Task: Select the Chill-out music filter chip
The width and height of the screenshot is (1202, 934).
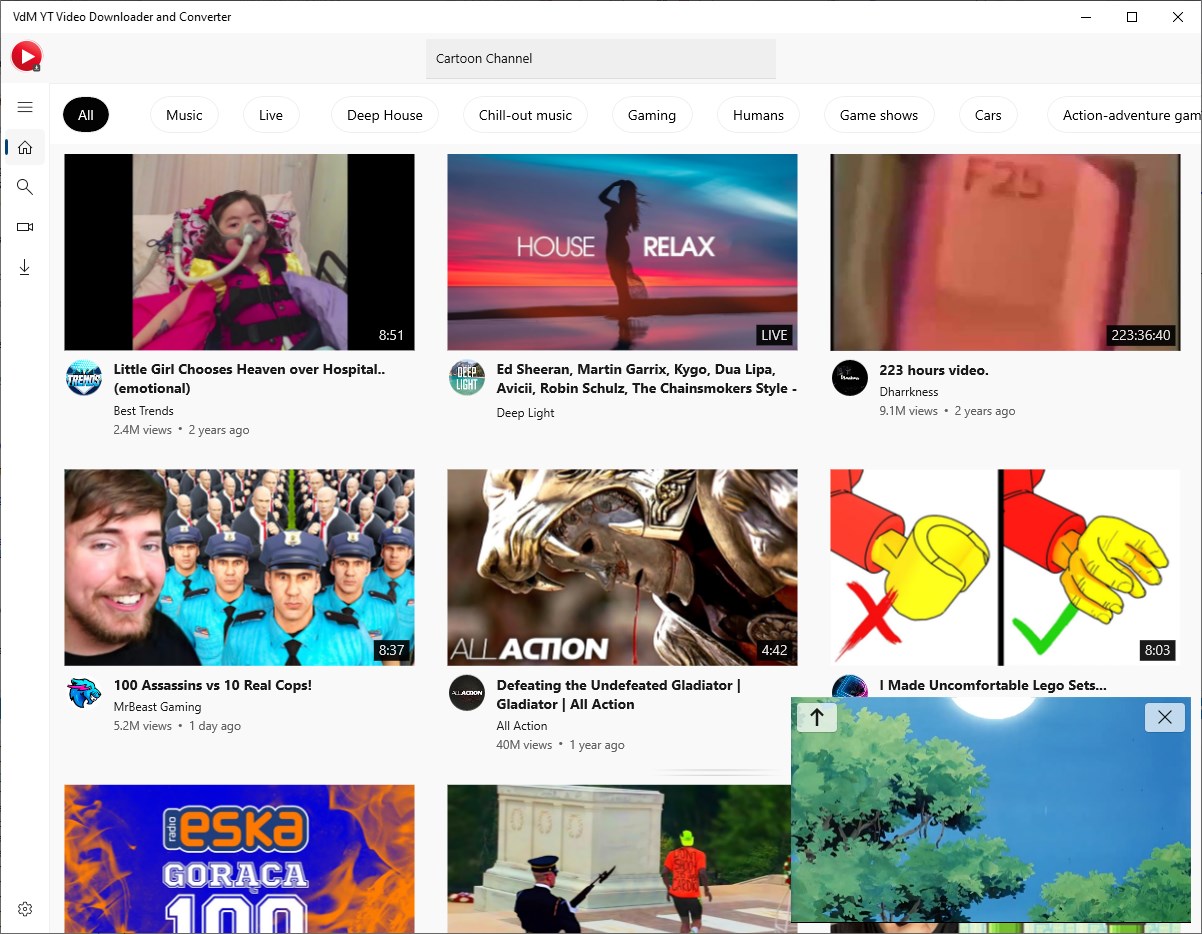Action: (x=525, y=115)
